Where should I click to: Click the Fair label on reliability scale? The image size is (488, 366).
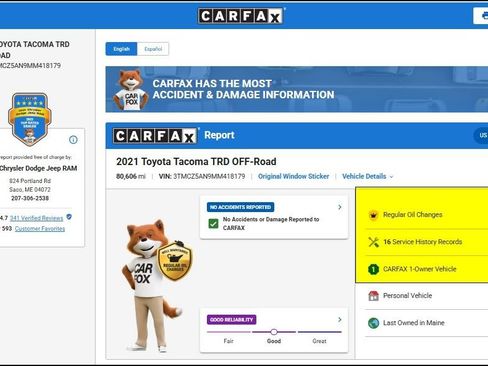click(228, 341)
